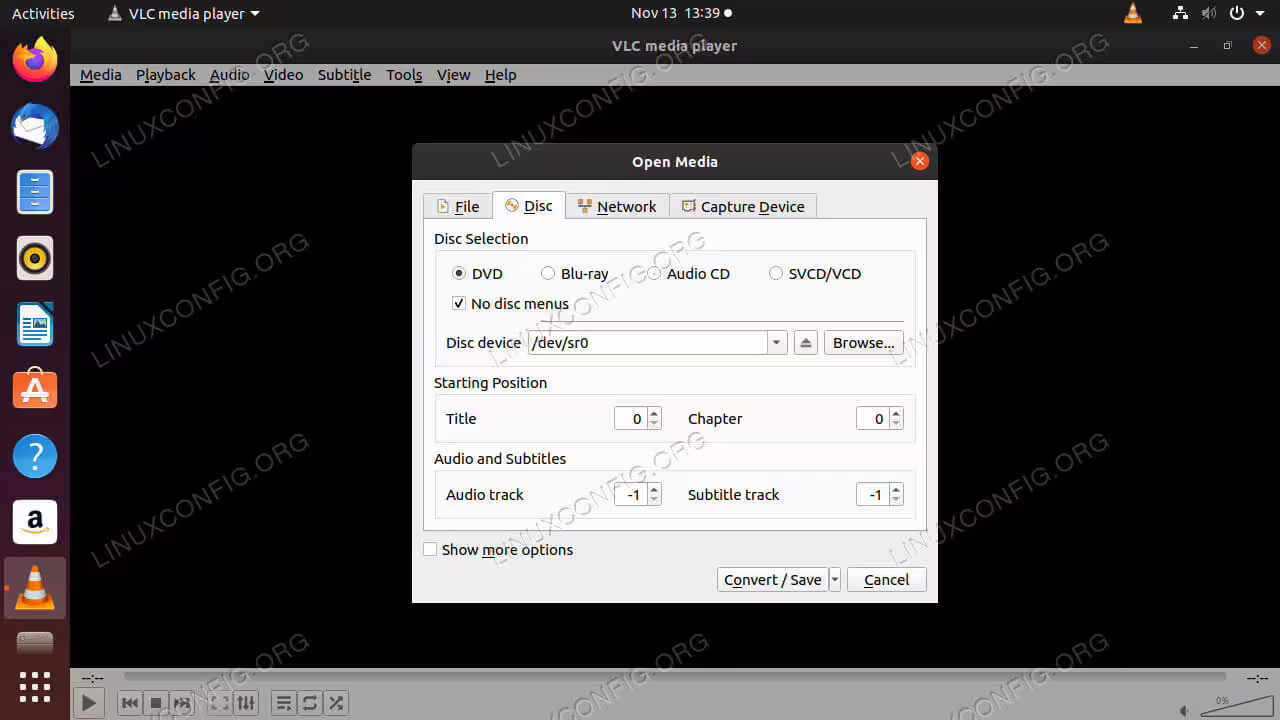
Task: Open LibreOffice Writer from the dock
Action: [35, 324]
